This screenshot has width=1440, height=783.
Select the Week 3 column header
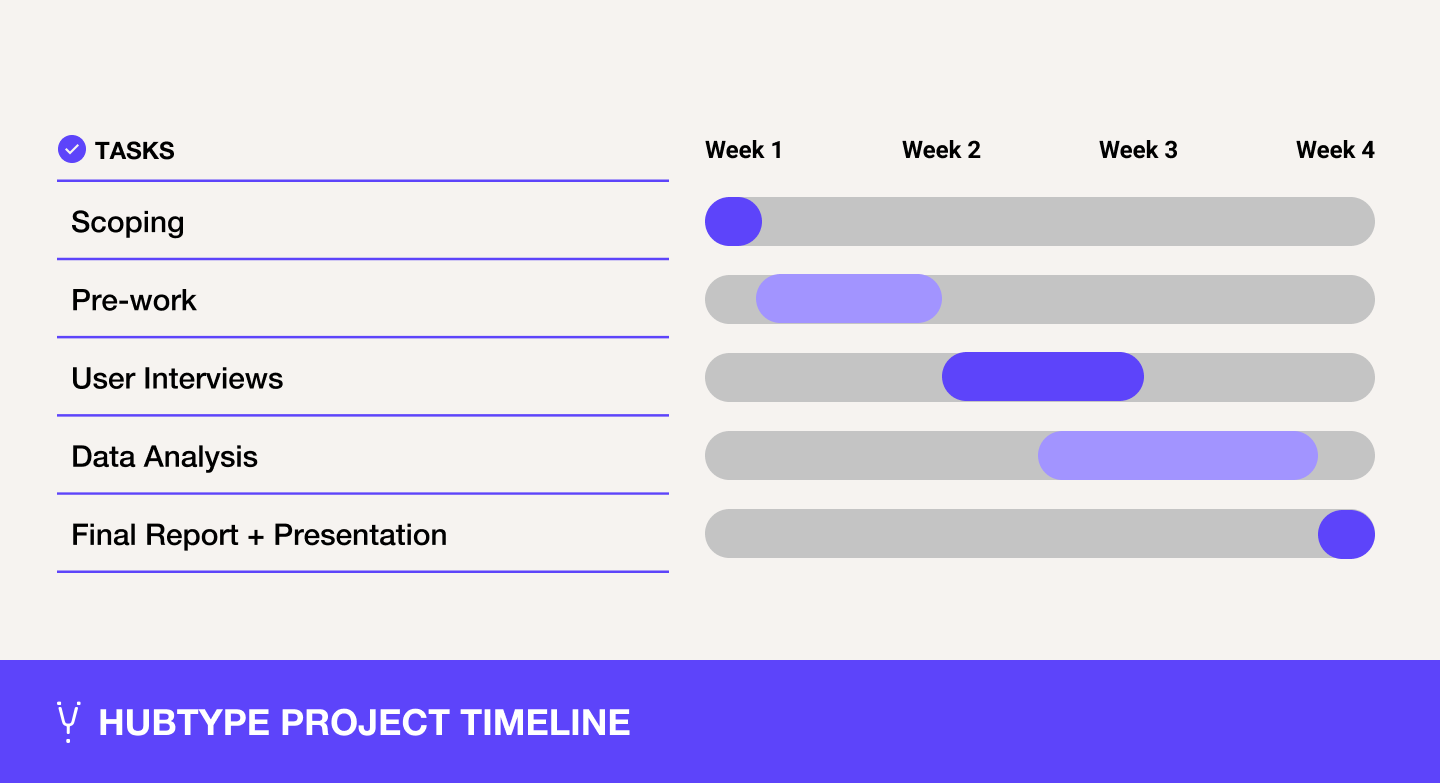tap(1138, 150)
